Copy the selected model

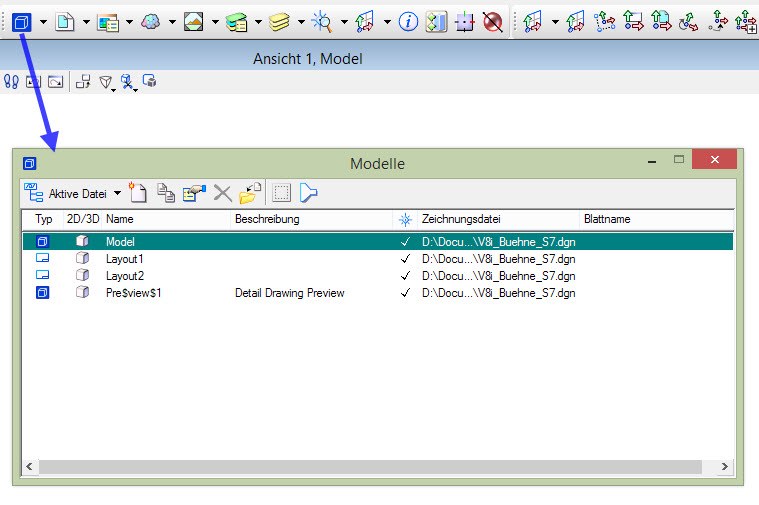click(166, 193)
